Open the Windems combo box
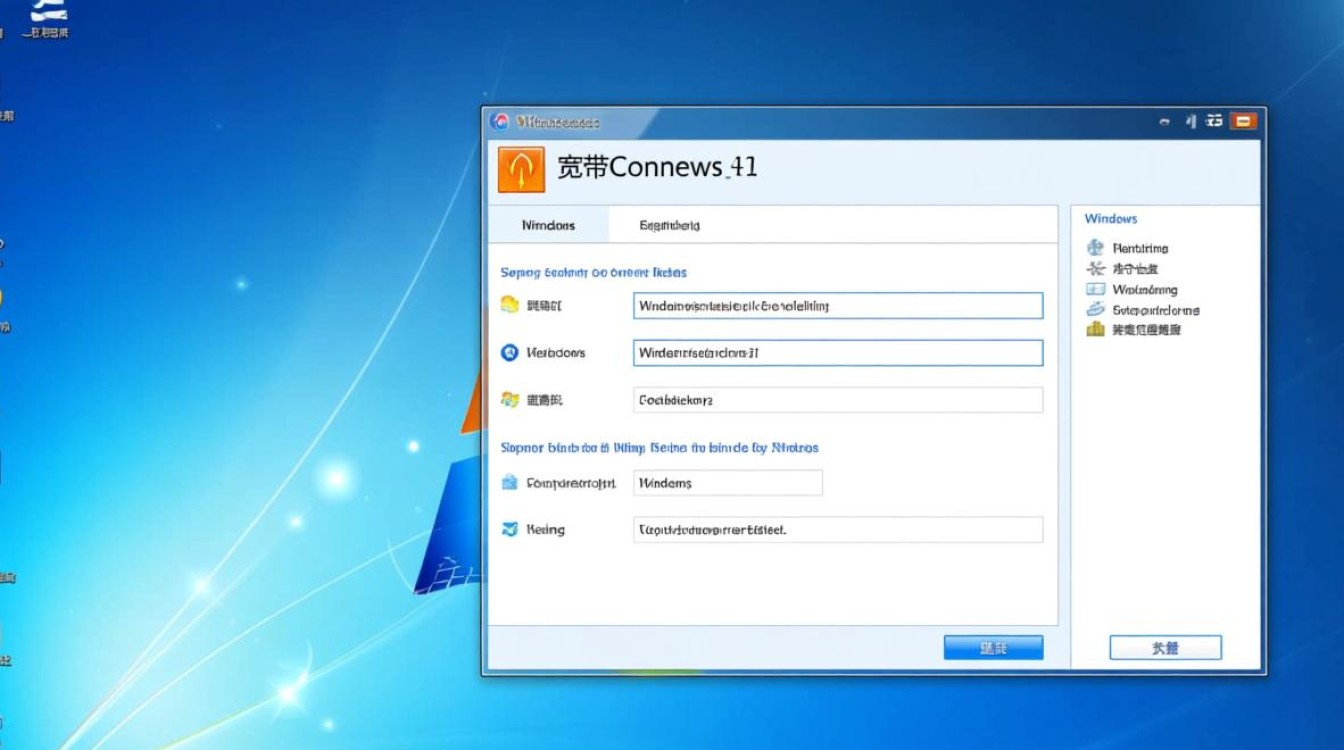 coord(727,482)
